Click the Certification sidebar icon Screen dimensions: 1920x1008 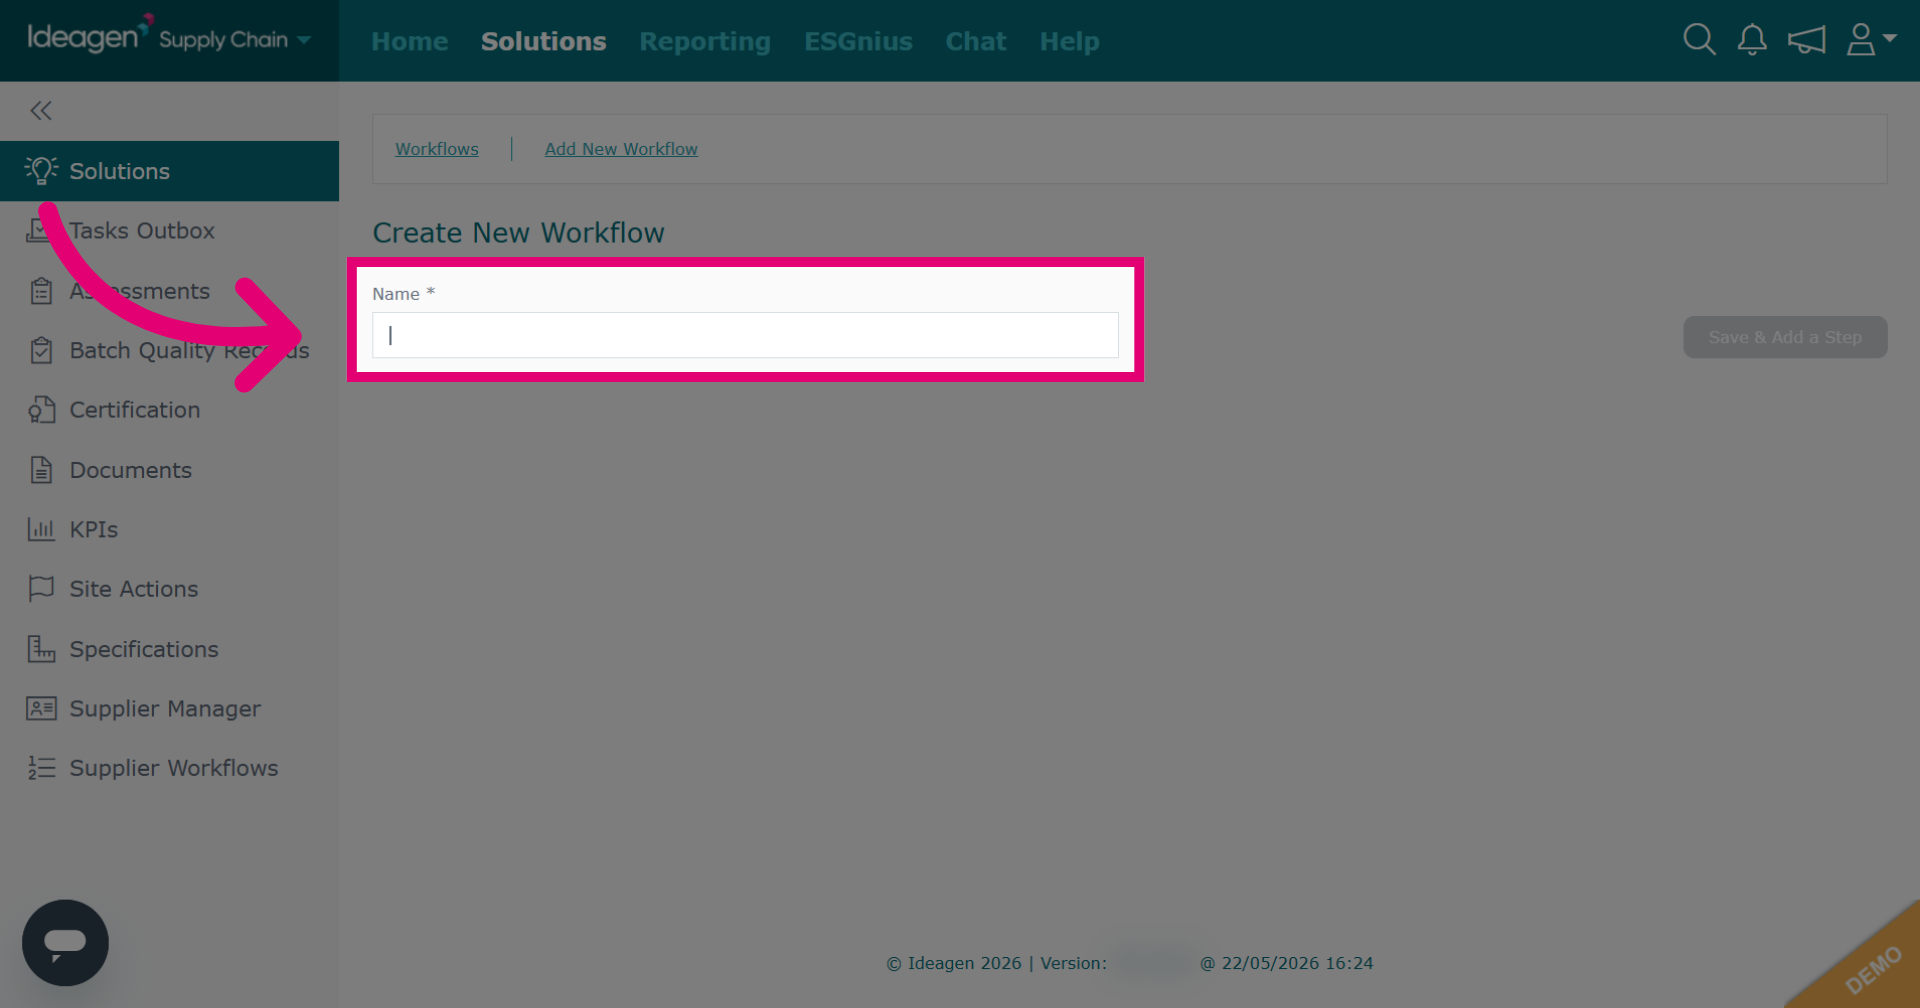tap(41, 410)
